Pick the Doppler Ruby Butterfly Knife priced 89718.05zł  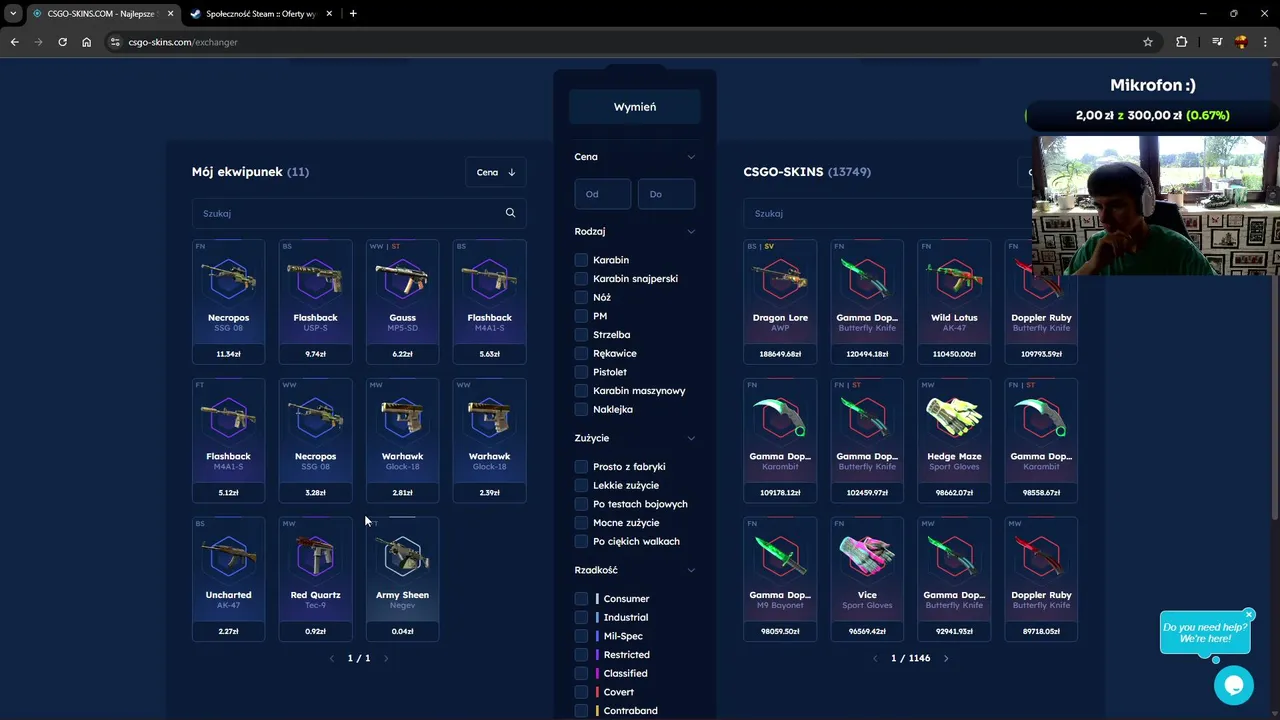coord(1041,579)
